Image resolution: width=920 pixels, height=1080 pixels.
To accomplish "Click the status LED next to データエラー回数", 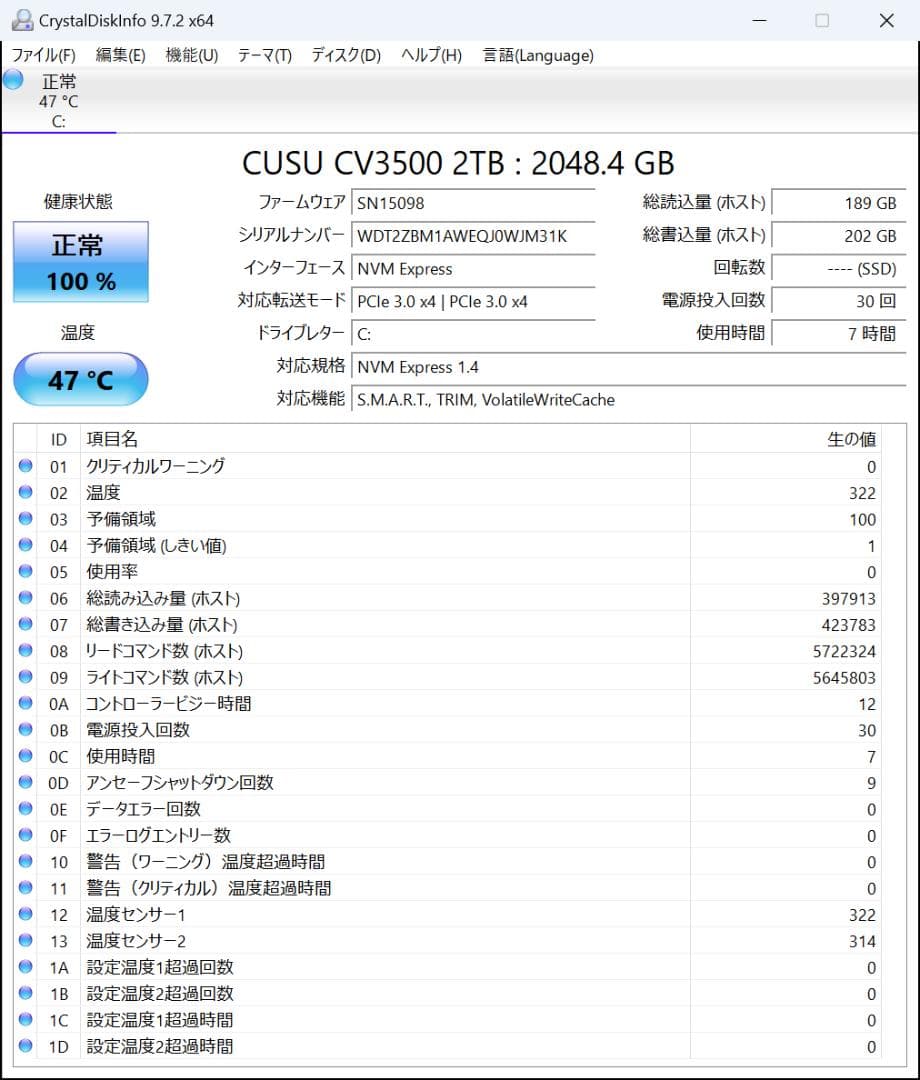I will click(25, 809).
